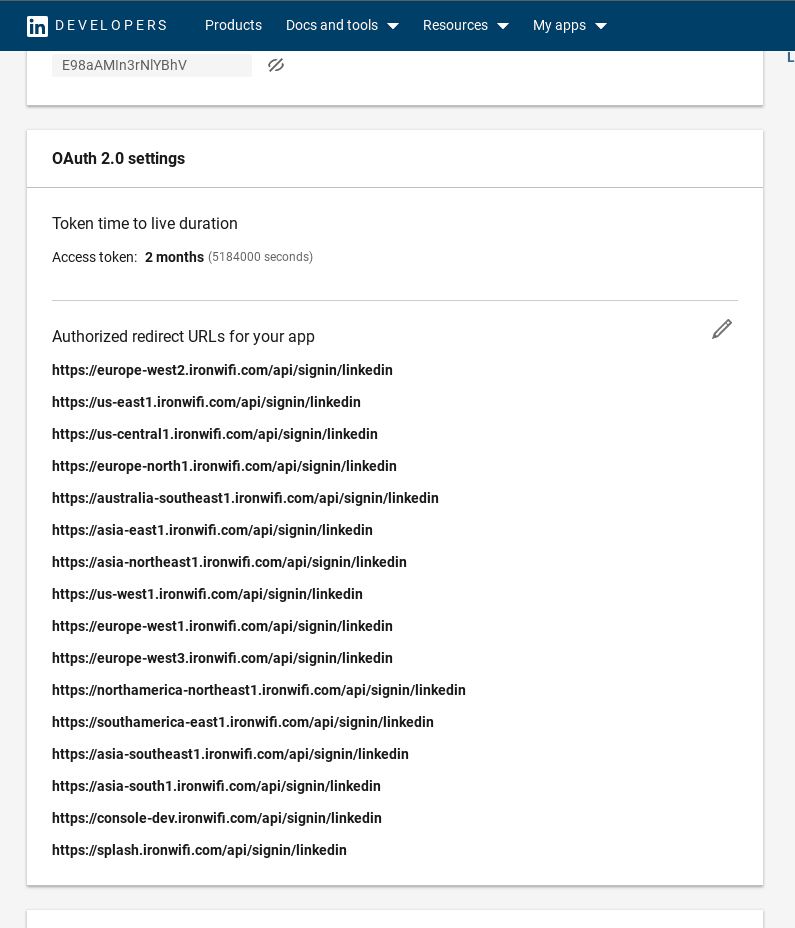The height and width of the screenshot is (928, 795).
Task: Click the australia-southeast1 ironwifi redirect URL
Action: click(245, 498)
